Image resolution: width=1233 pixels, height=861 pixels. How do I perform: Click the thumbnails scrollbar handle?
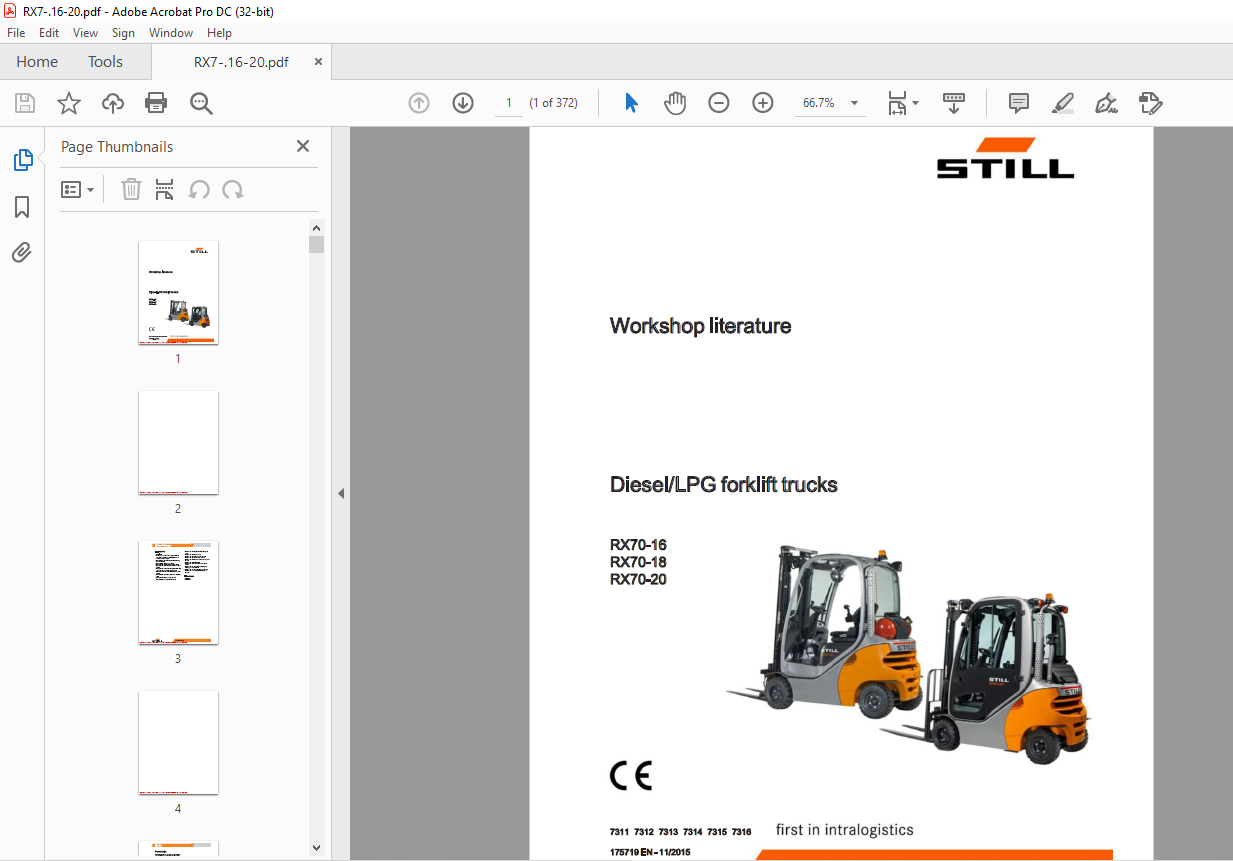click(x=316, y=245)
